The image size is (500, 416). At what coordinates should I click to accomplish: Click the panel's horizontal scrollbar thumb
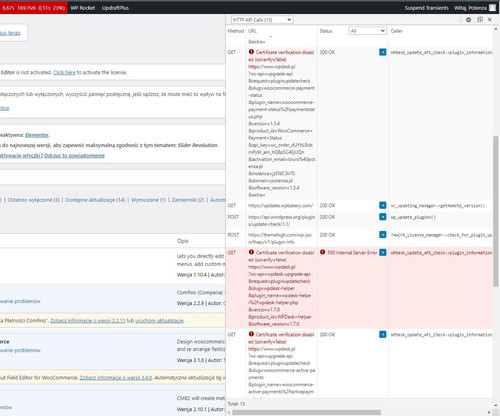tap(306, 413)
